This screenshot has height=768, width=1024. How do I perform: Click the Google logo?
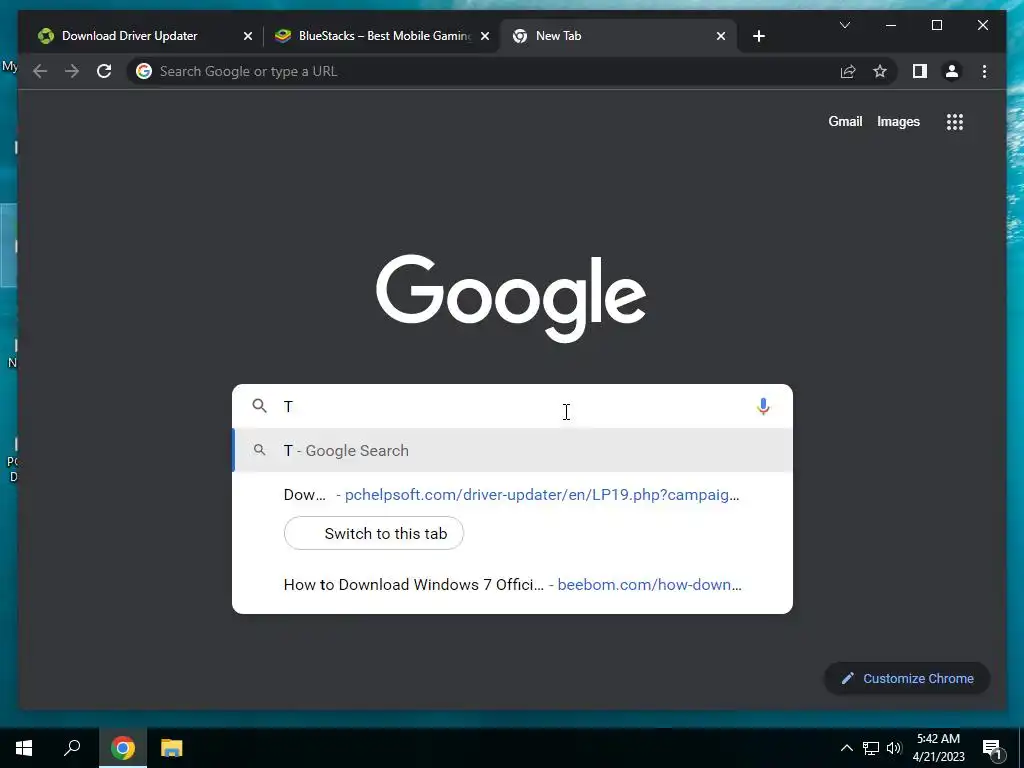(x=511, y=298)
